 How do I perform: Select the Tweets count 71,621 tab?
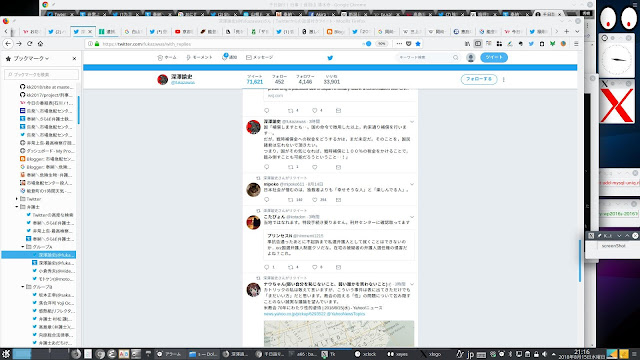[255, 79]
